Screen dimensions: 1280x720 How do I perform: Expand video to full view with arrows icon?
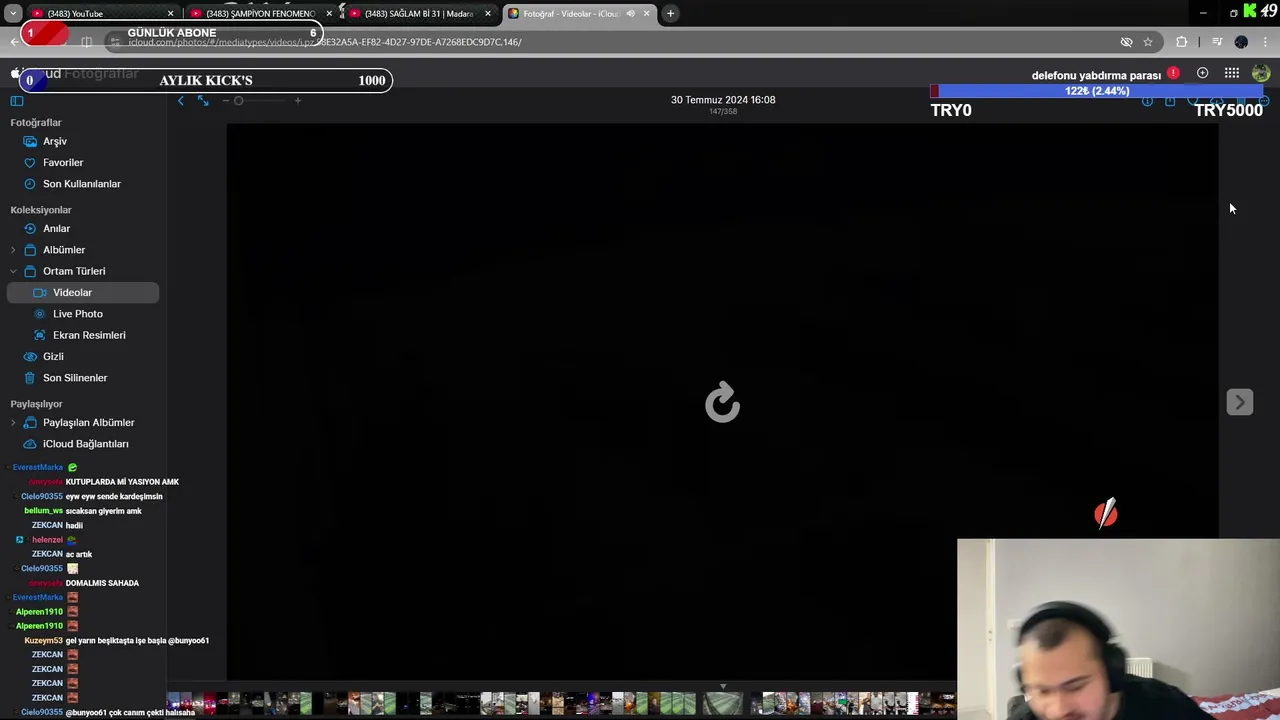[x=203, y=101]
